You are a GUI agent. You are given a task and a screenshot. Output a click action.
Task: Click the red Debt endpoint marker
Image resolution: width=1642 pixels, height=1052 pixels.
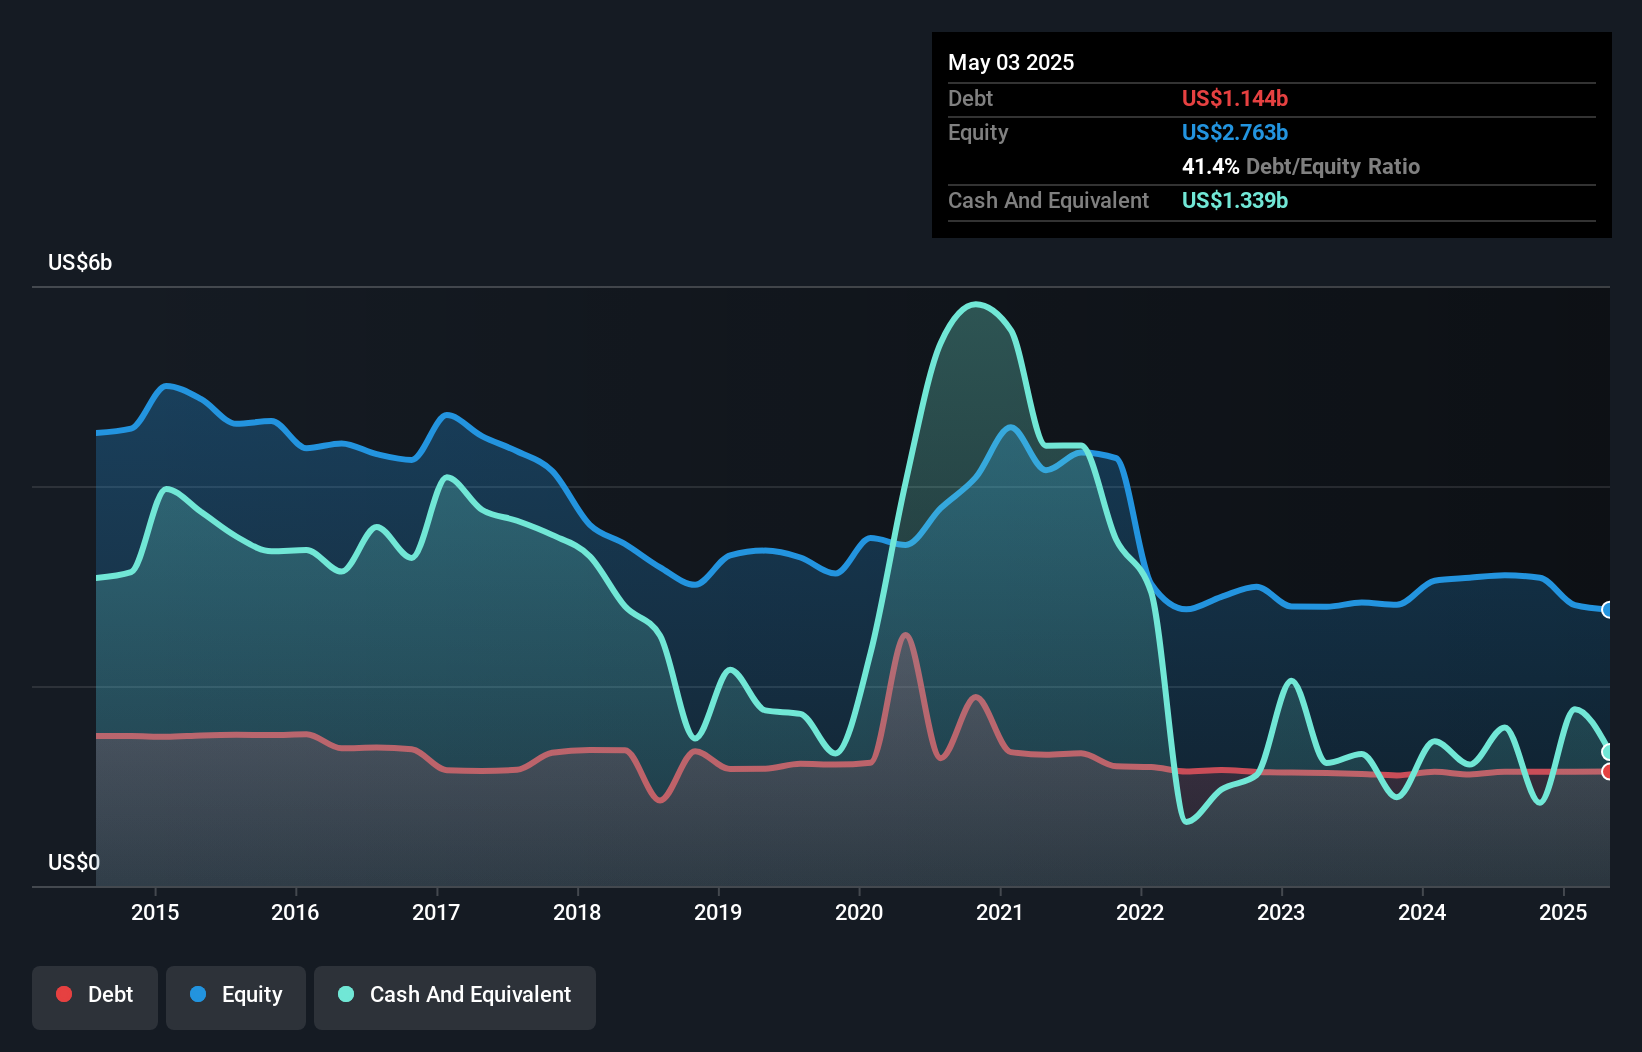(x=1607, y=772)
